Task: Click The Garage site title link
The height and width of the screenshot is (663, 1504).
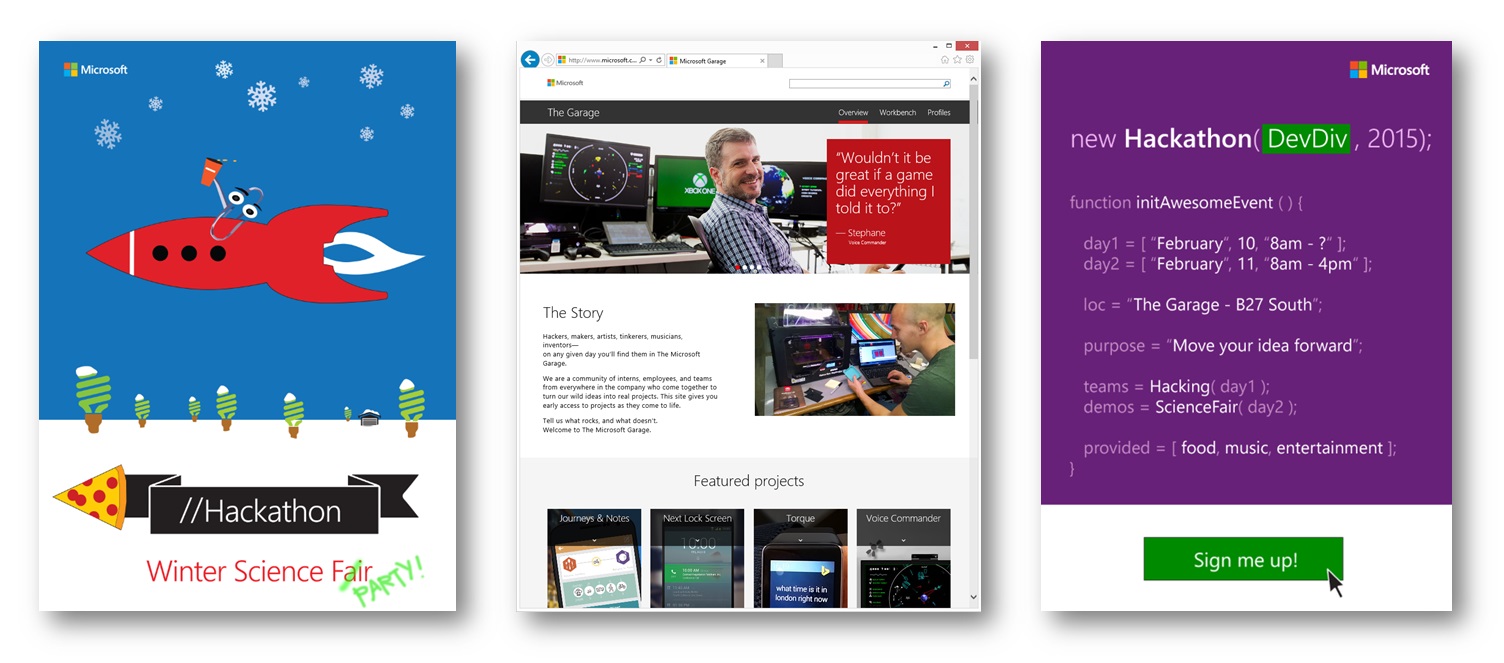Action: tap(573, 113)
